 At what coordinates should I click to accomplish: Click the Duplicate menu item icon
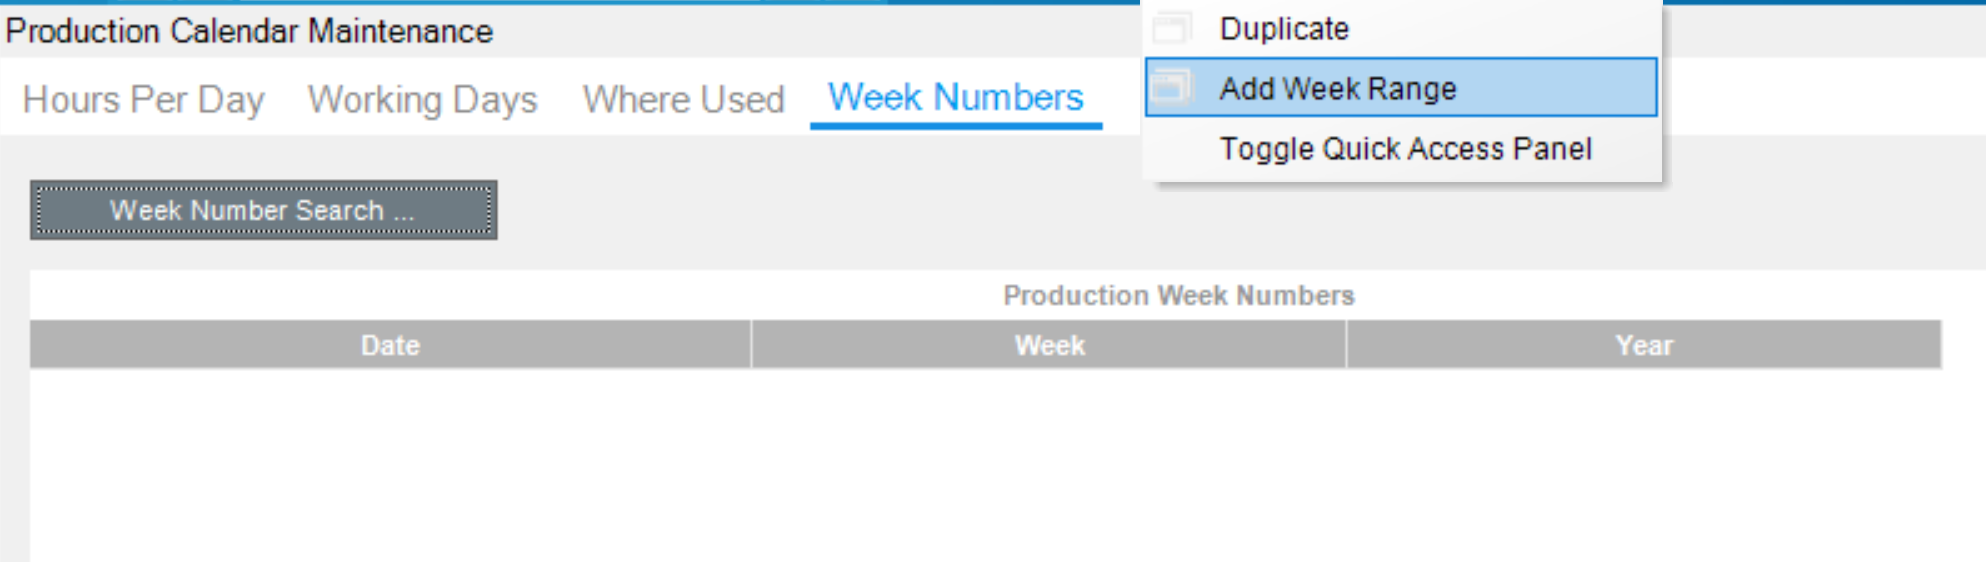[1171, 28]
